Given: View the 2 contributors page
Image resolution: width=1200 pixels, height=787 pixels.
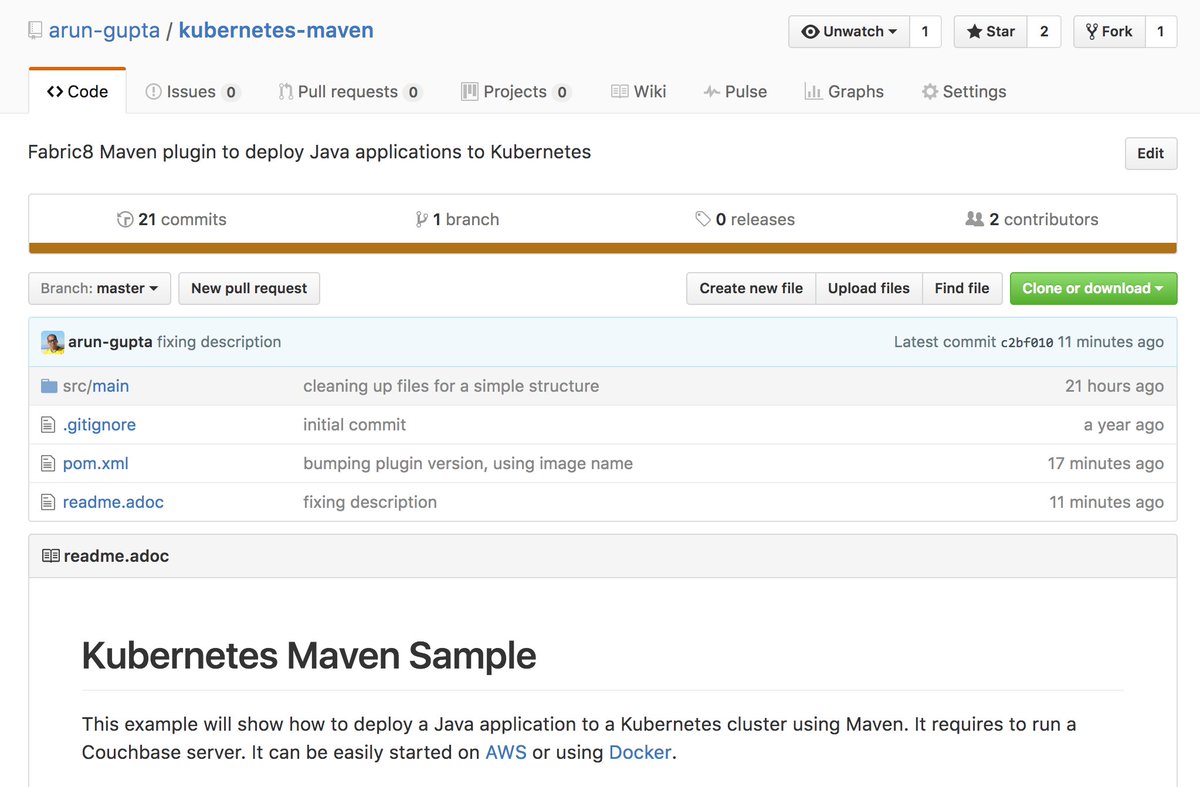Looking at the screenshot, I should click(x=1032, y=219).
